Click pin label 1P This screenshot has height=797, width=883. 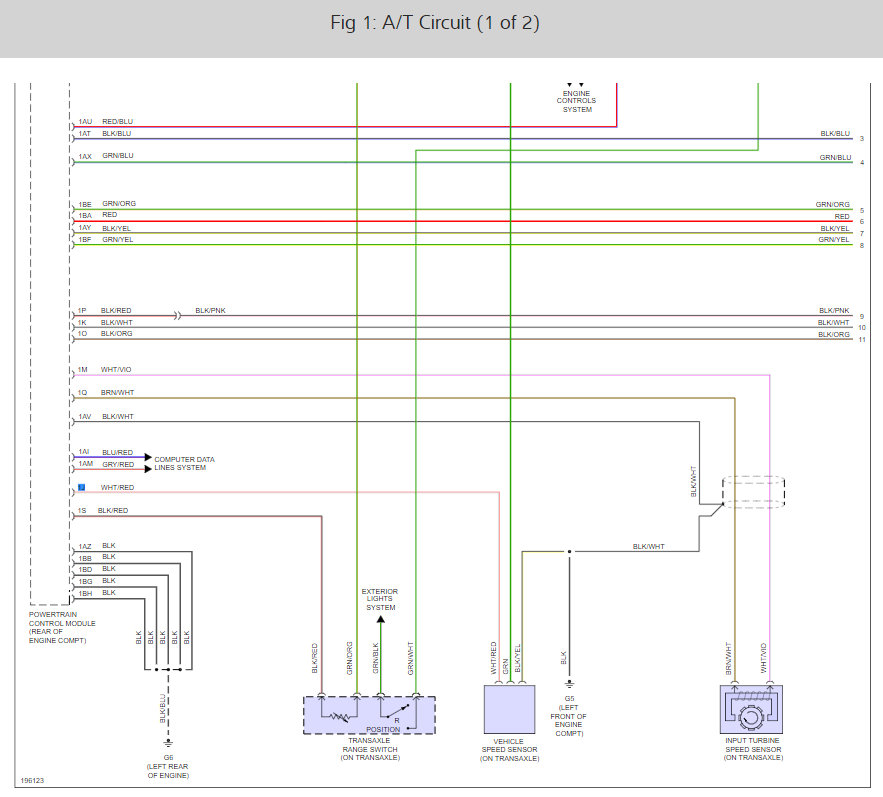coord(82,310)
